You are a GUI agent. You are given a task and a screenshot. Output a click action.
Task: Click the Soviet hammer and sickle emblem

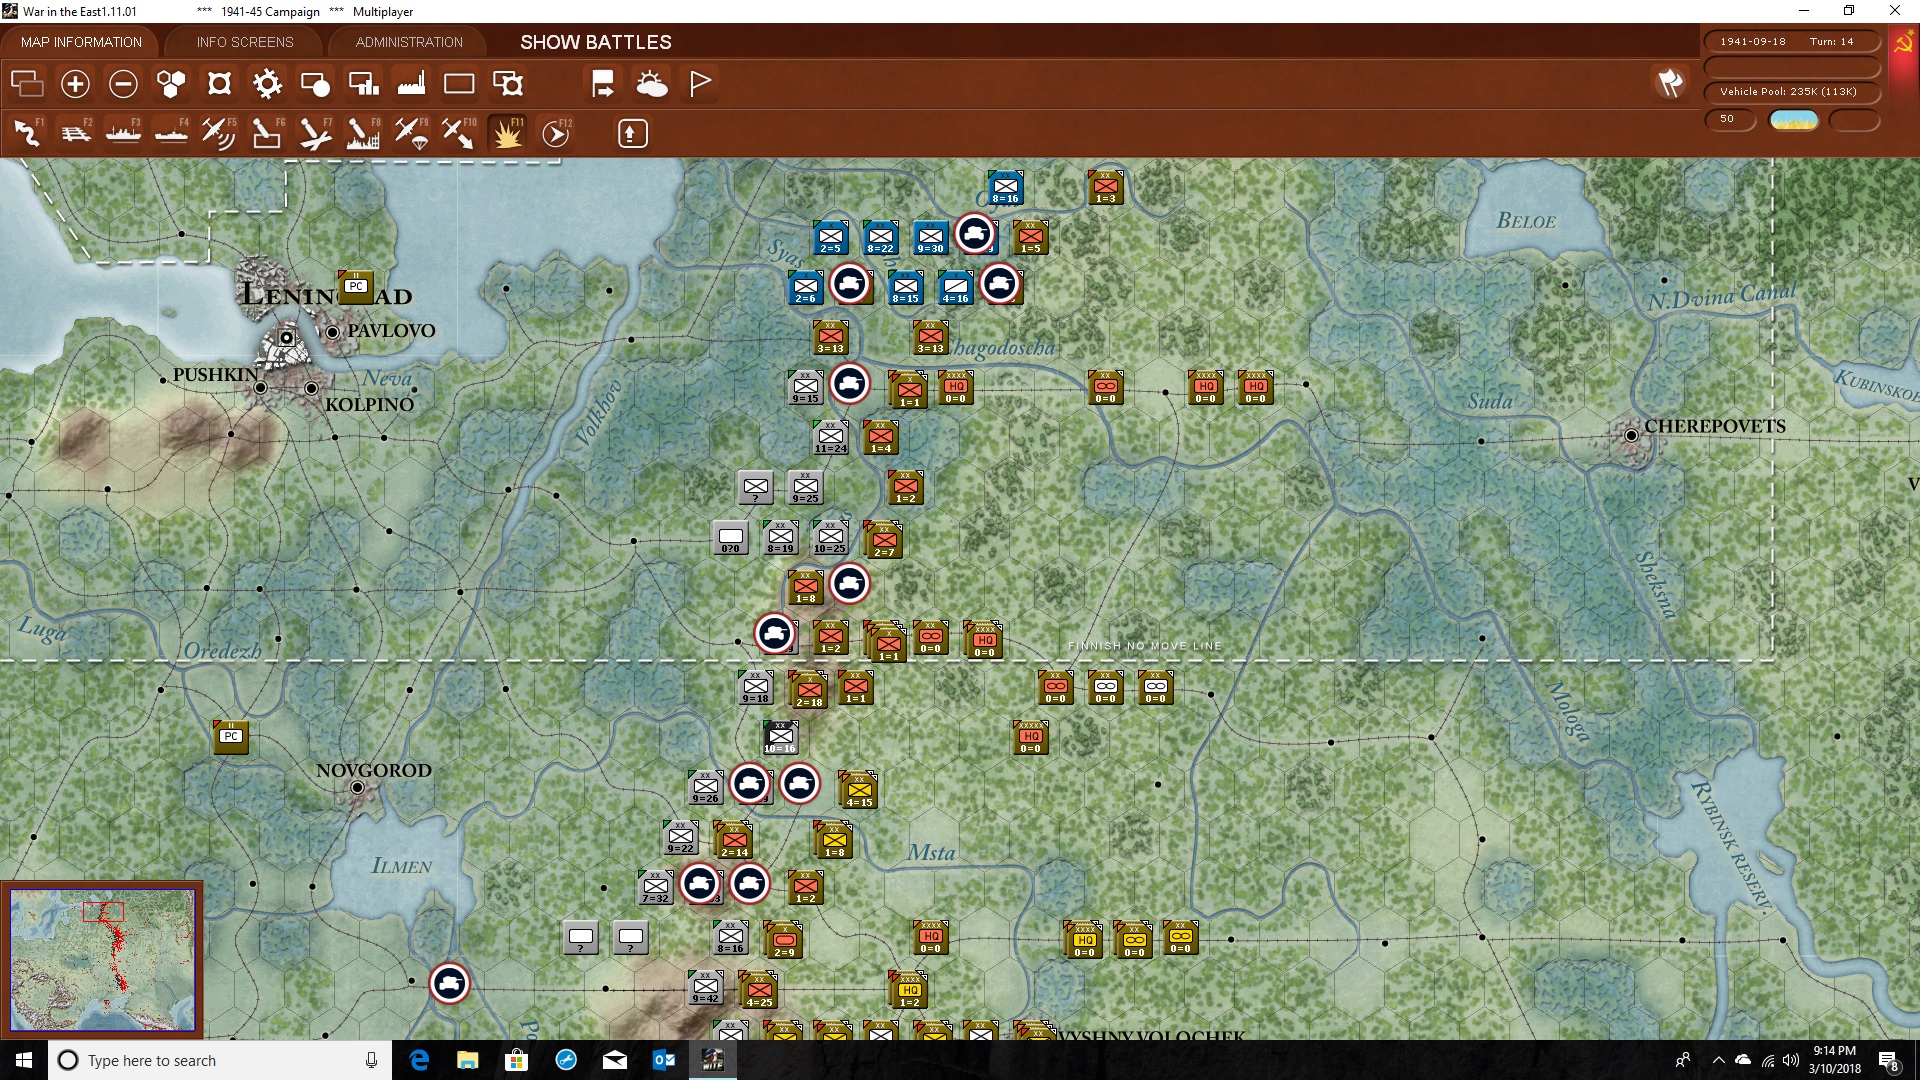coord(1903,43)
